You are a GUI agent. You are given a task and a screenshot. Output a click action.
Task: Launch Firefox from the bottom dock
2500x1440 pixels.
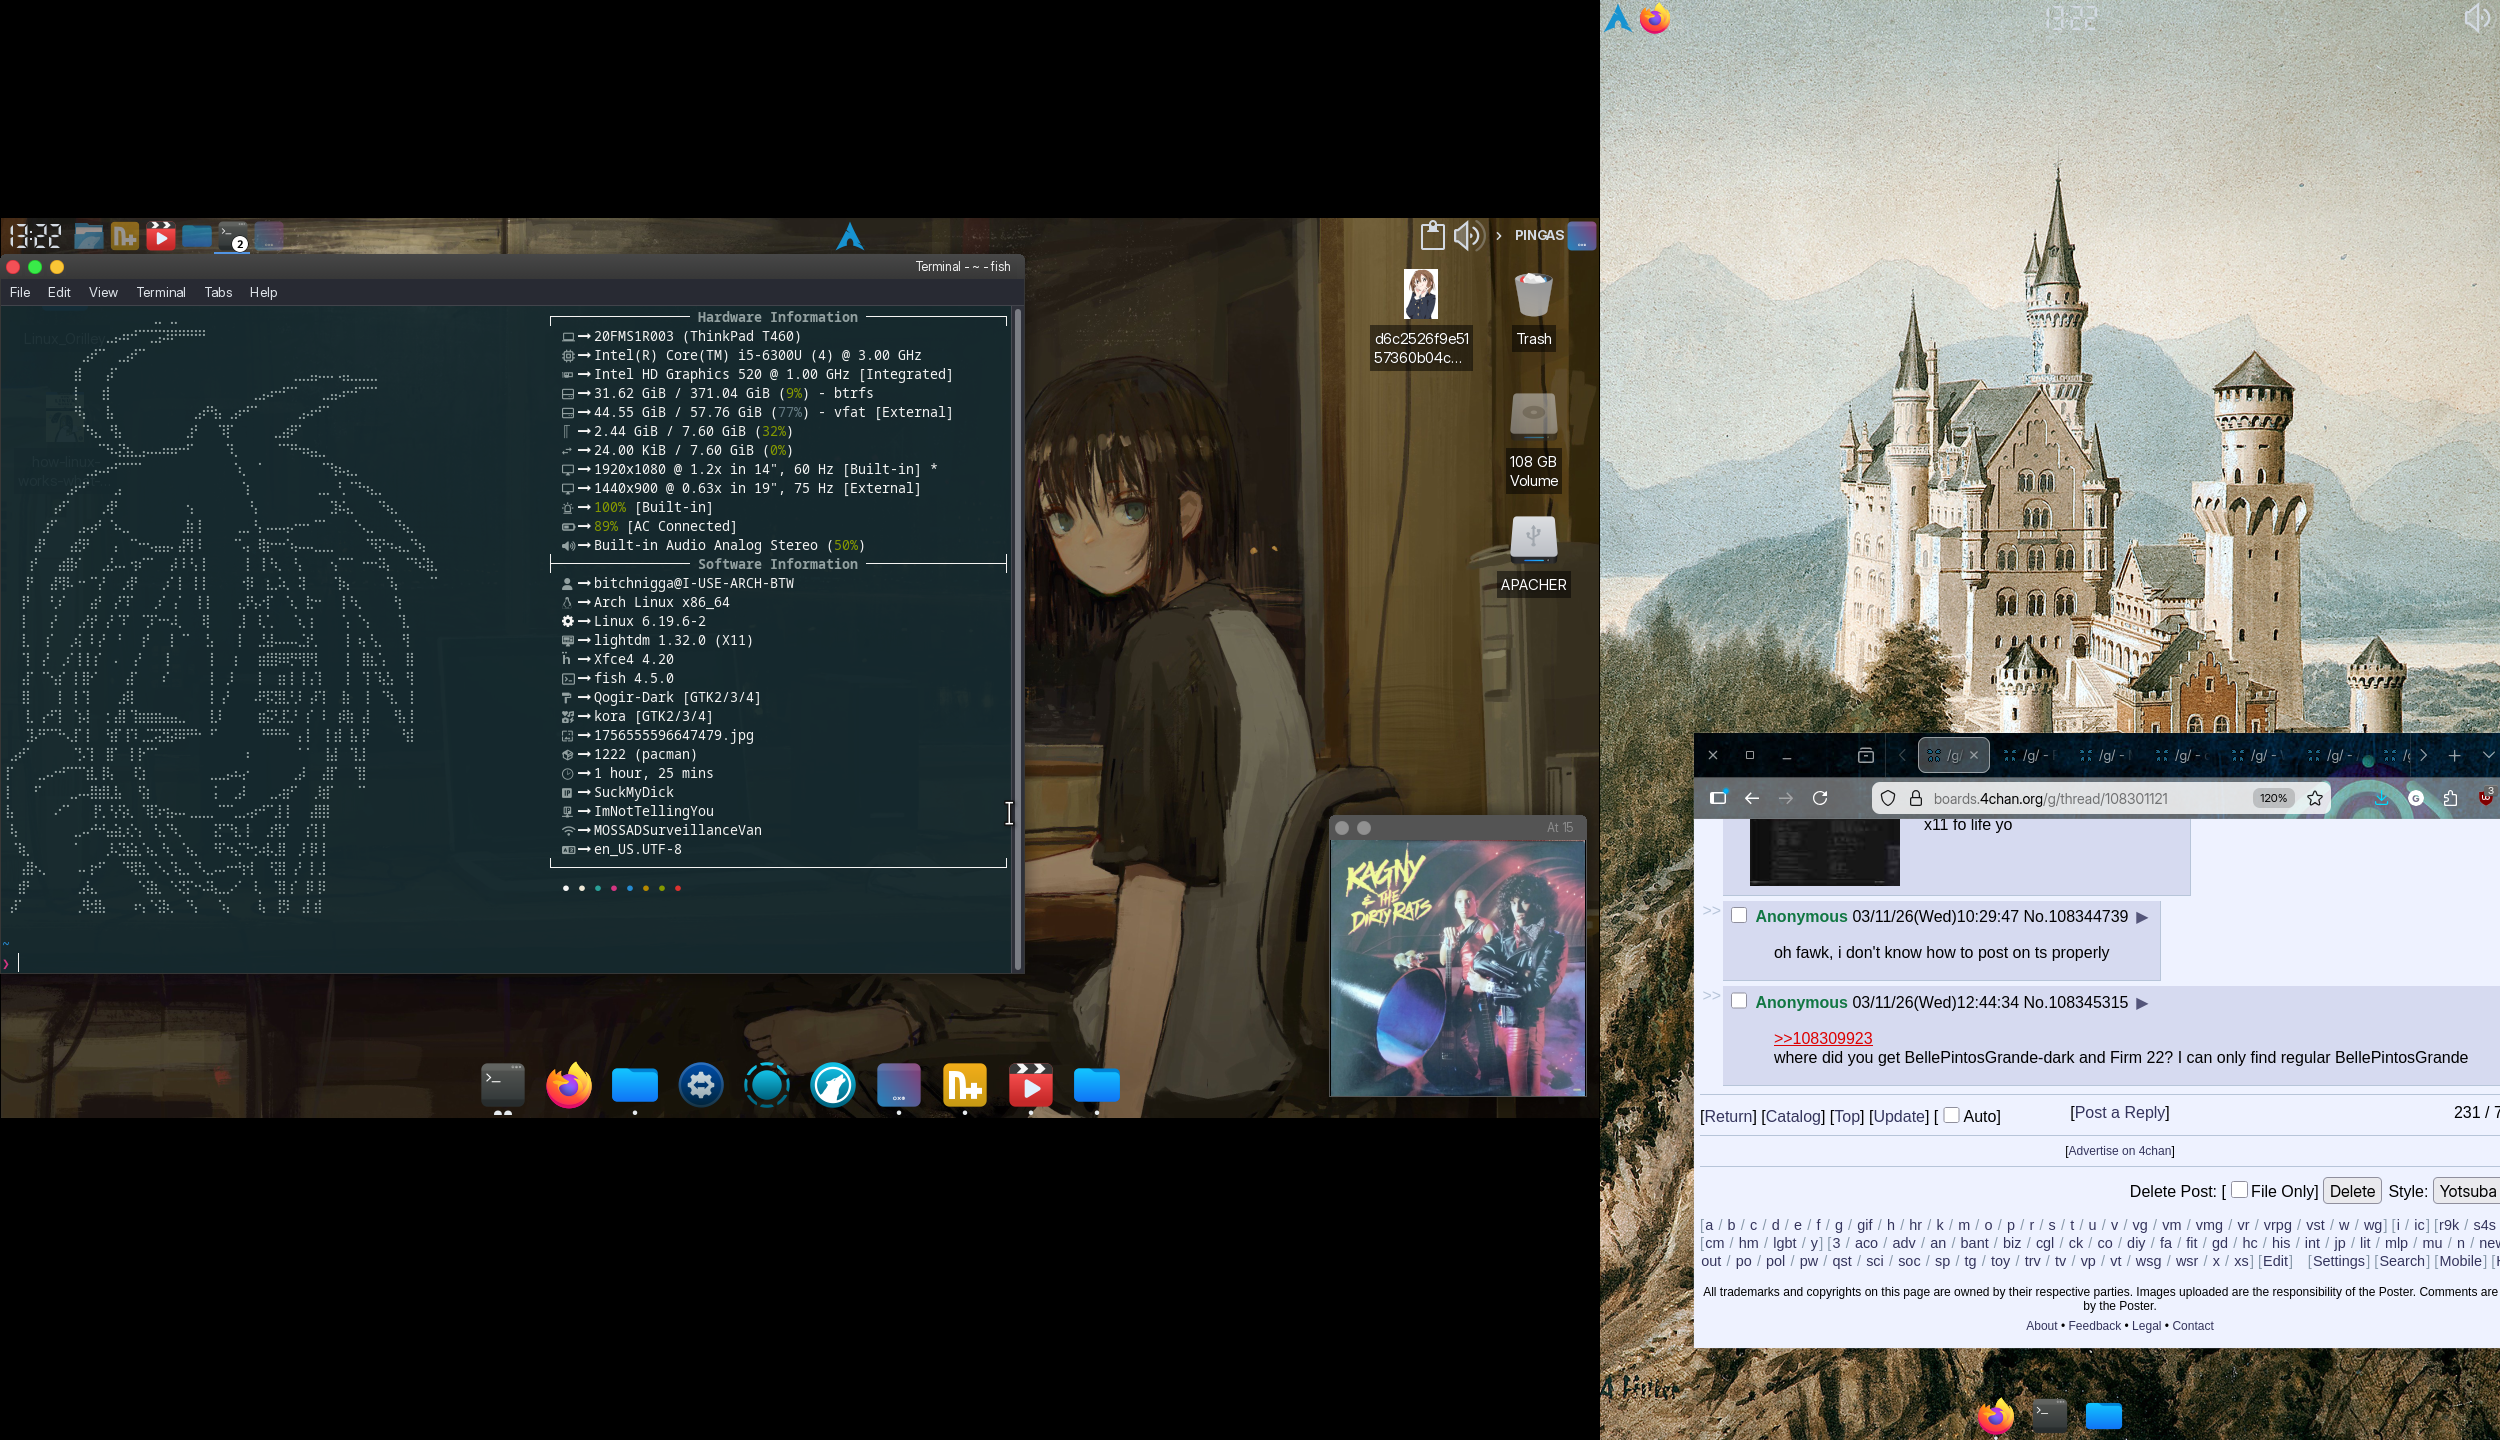tap(569, 1085)
